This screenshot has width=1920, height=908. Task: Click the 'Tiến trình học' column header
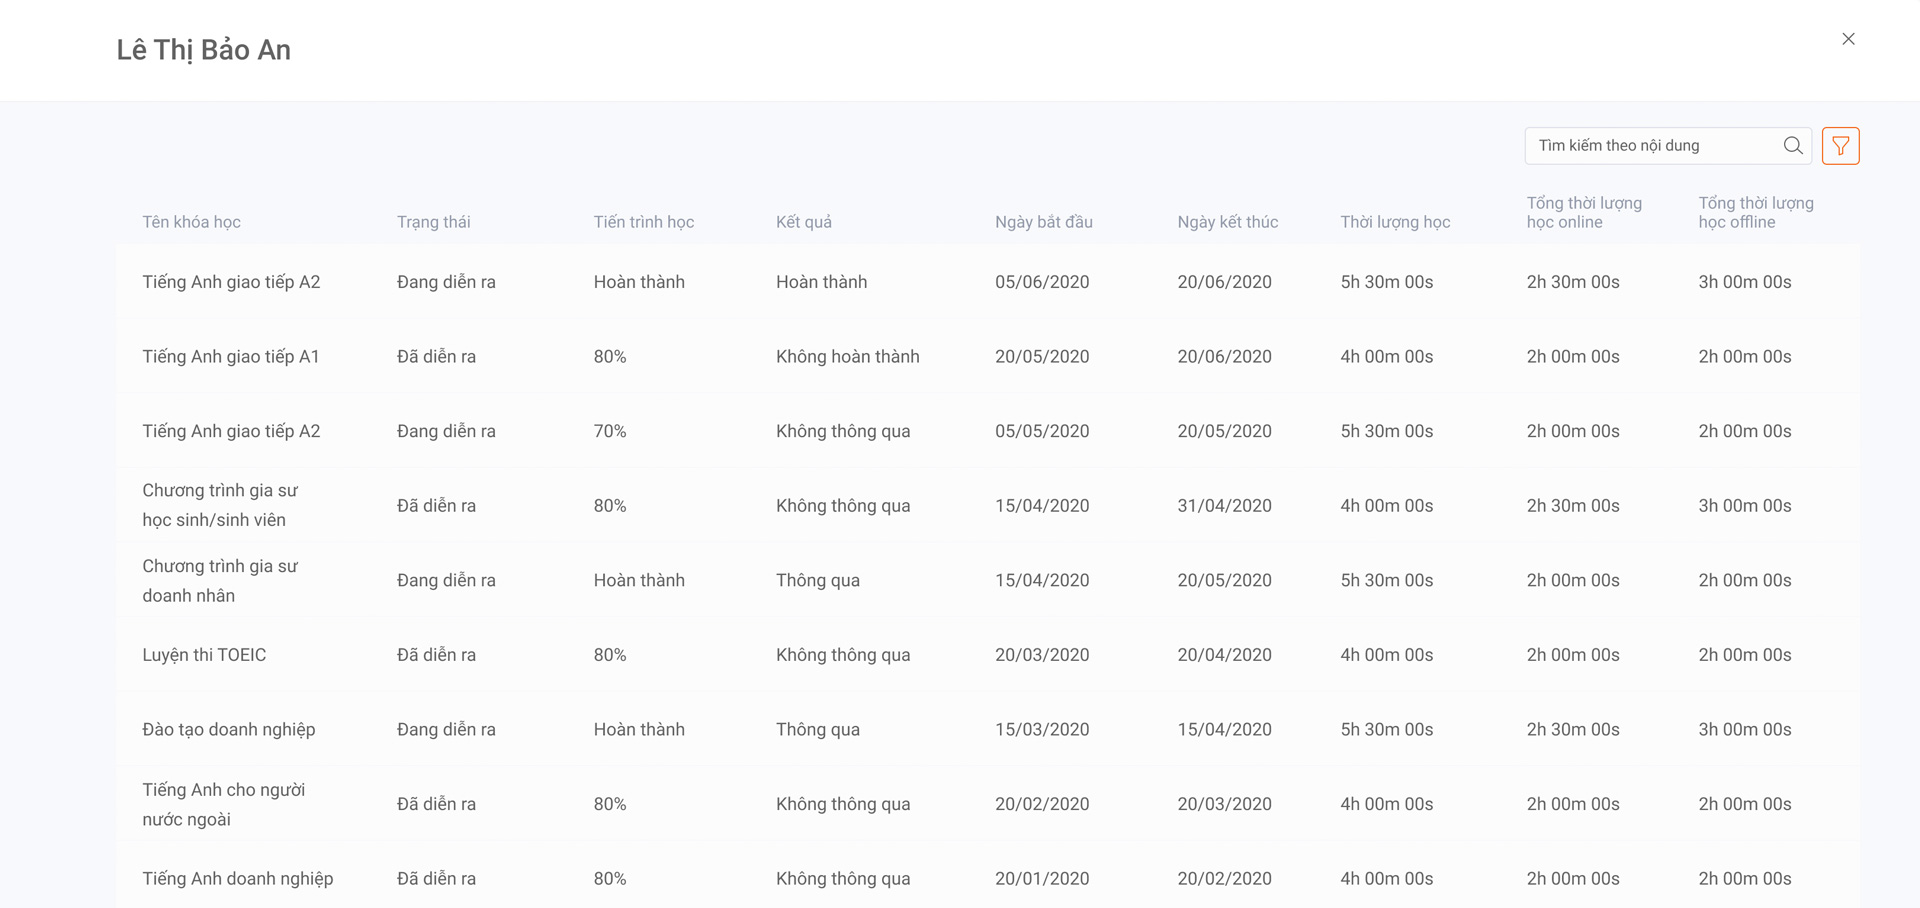[643, 222]
